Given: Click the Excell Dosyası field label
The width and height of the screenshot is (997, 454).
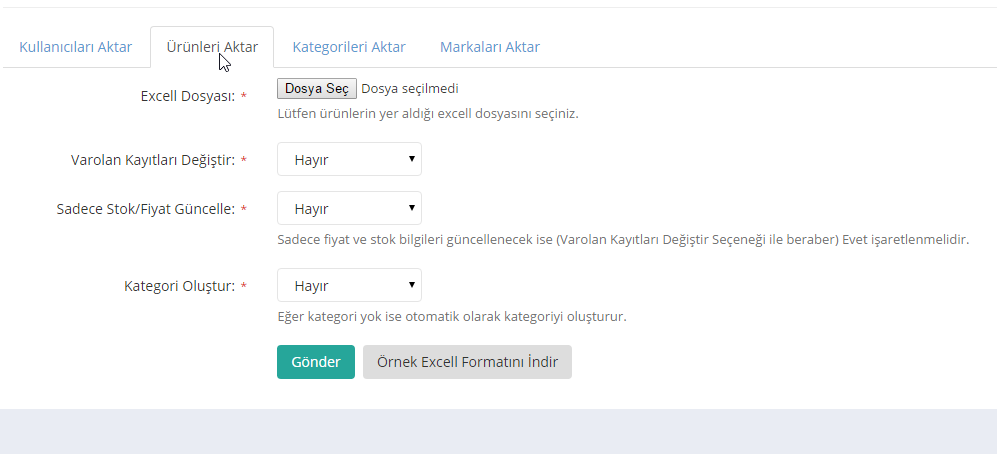Looking at the screenshot, I should tap(187, 96).
